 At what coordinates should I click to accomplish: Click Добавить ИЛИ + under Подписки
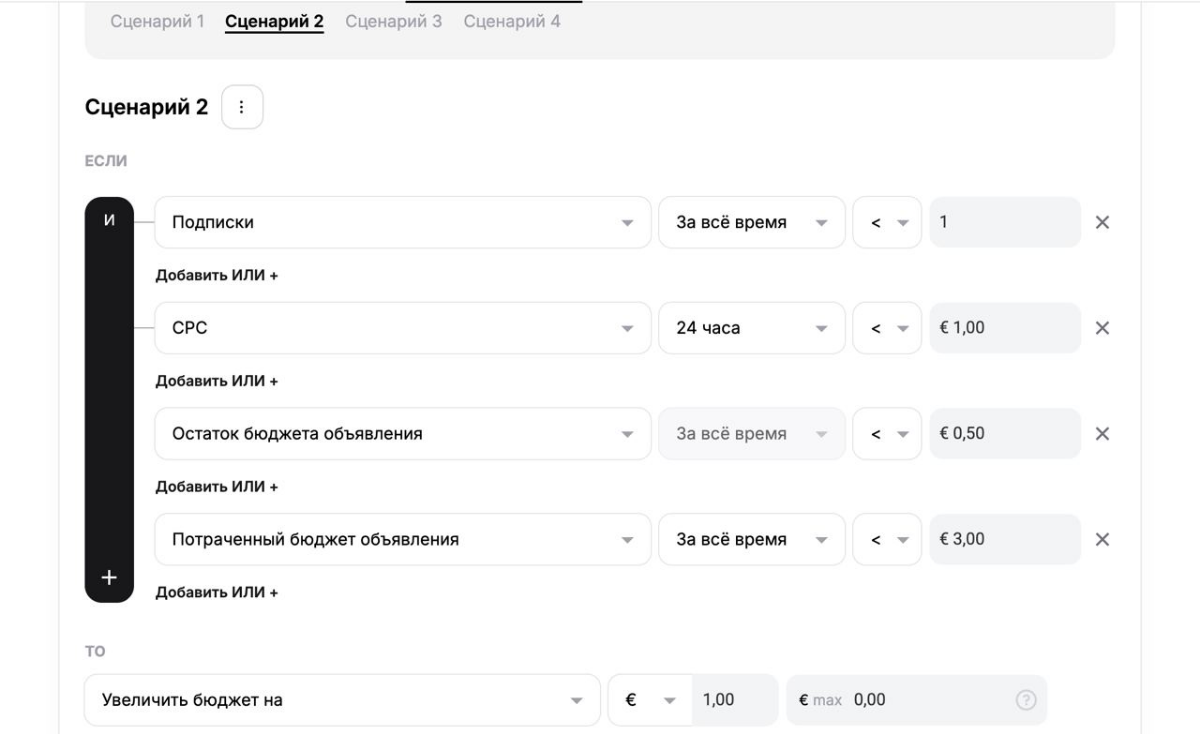click(215, 276)
